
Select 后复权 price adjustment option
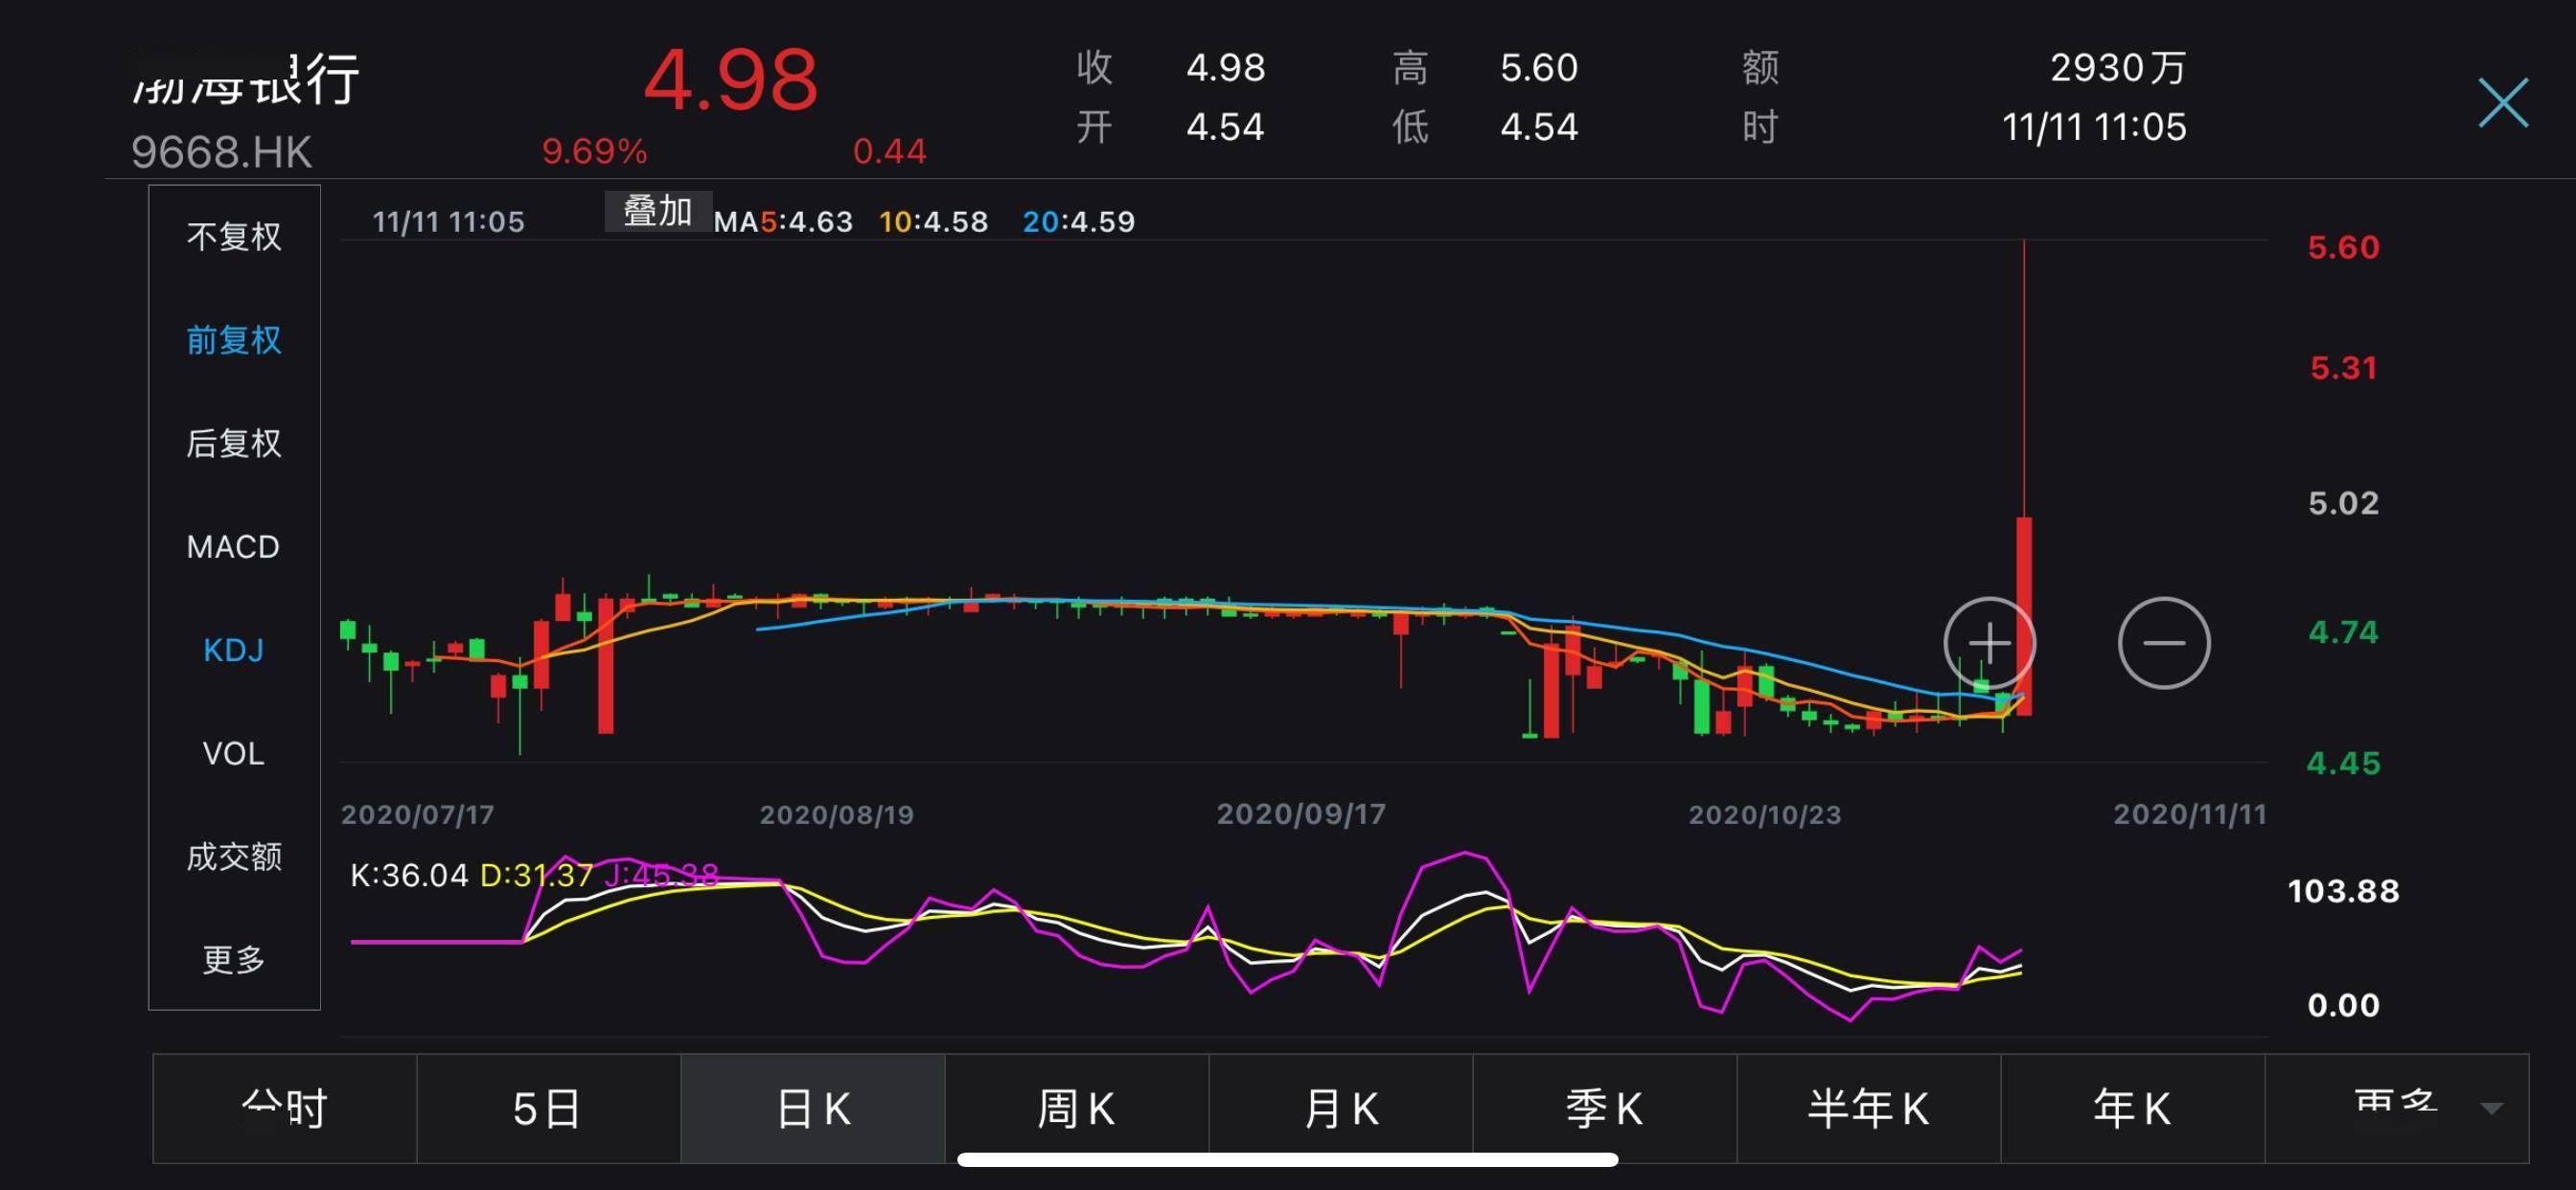[234, 443]
